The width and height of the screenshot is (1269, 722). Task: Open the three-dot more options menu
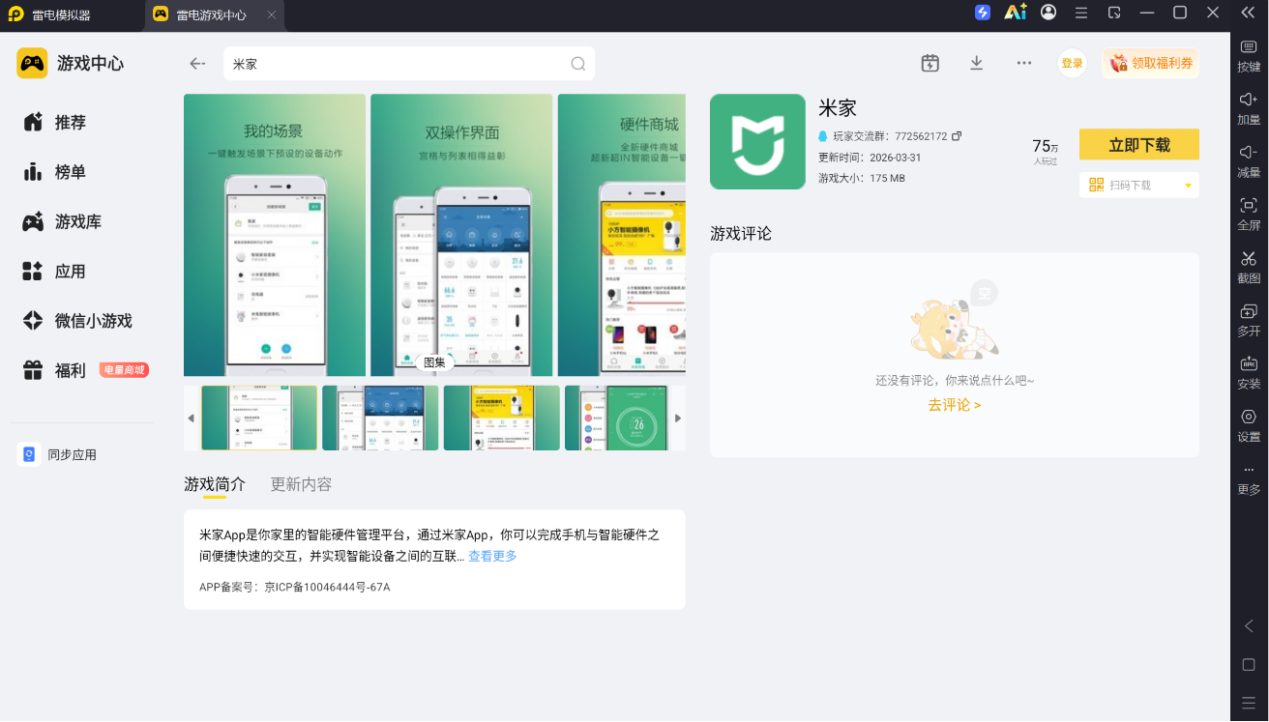pyautogui.click(x=1024, y=63)
